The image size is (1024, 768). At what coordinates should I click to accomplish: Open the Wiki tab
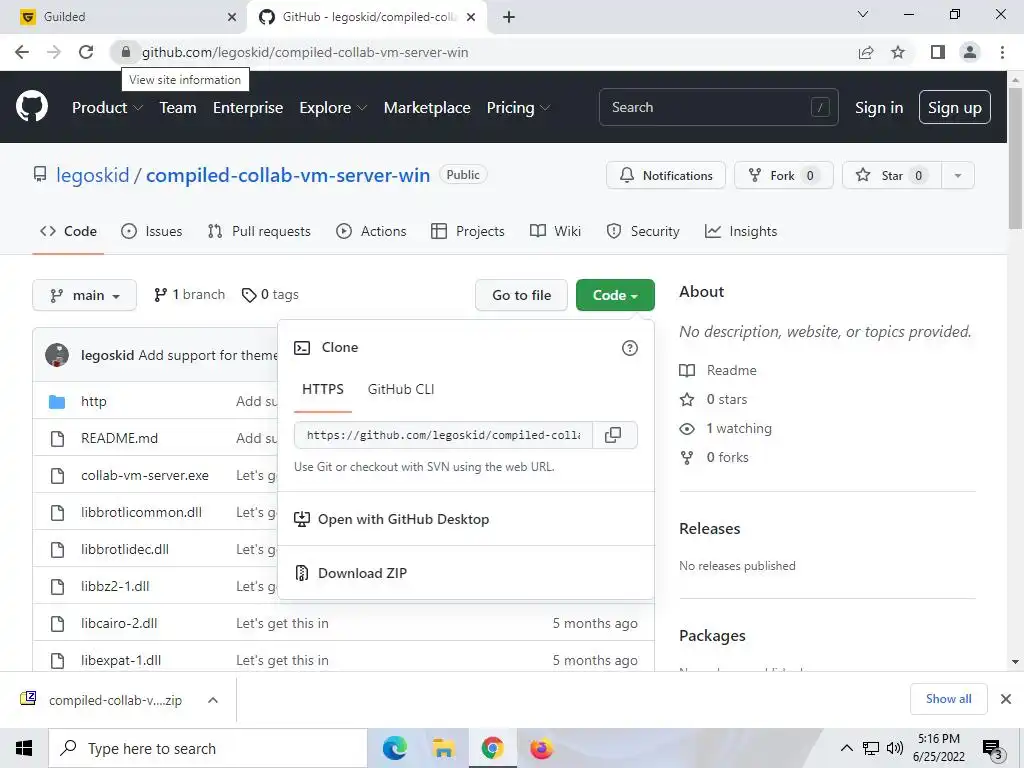click(555, 231)
